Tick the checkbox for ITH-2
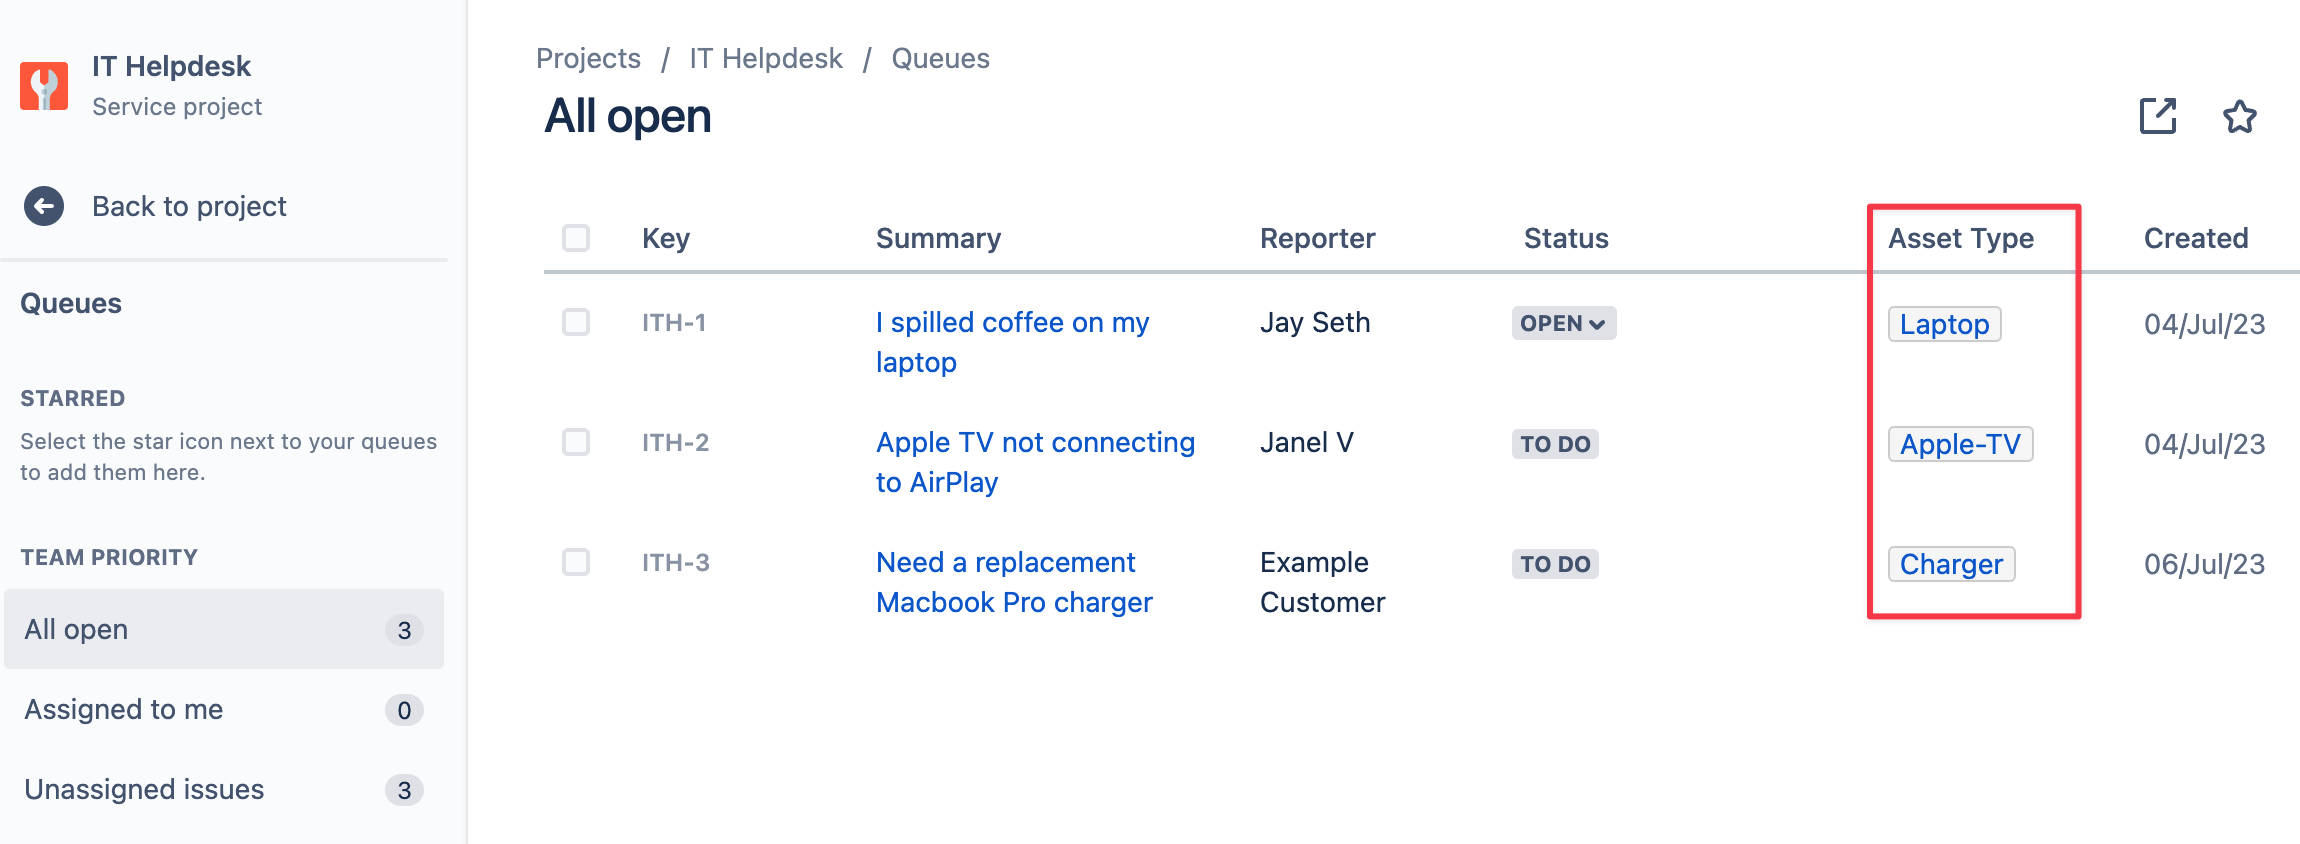Viewport: 2300px width, 844px height. 576,442
